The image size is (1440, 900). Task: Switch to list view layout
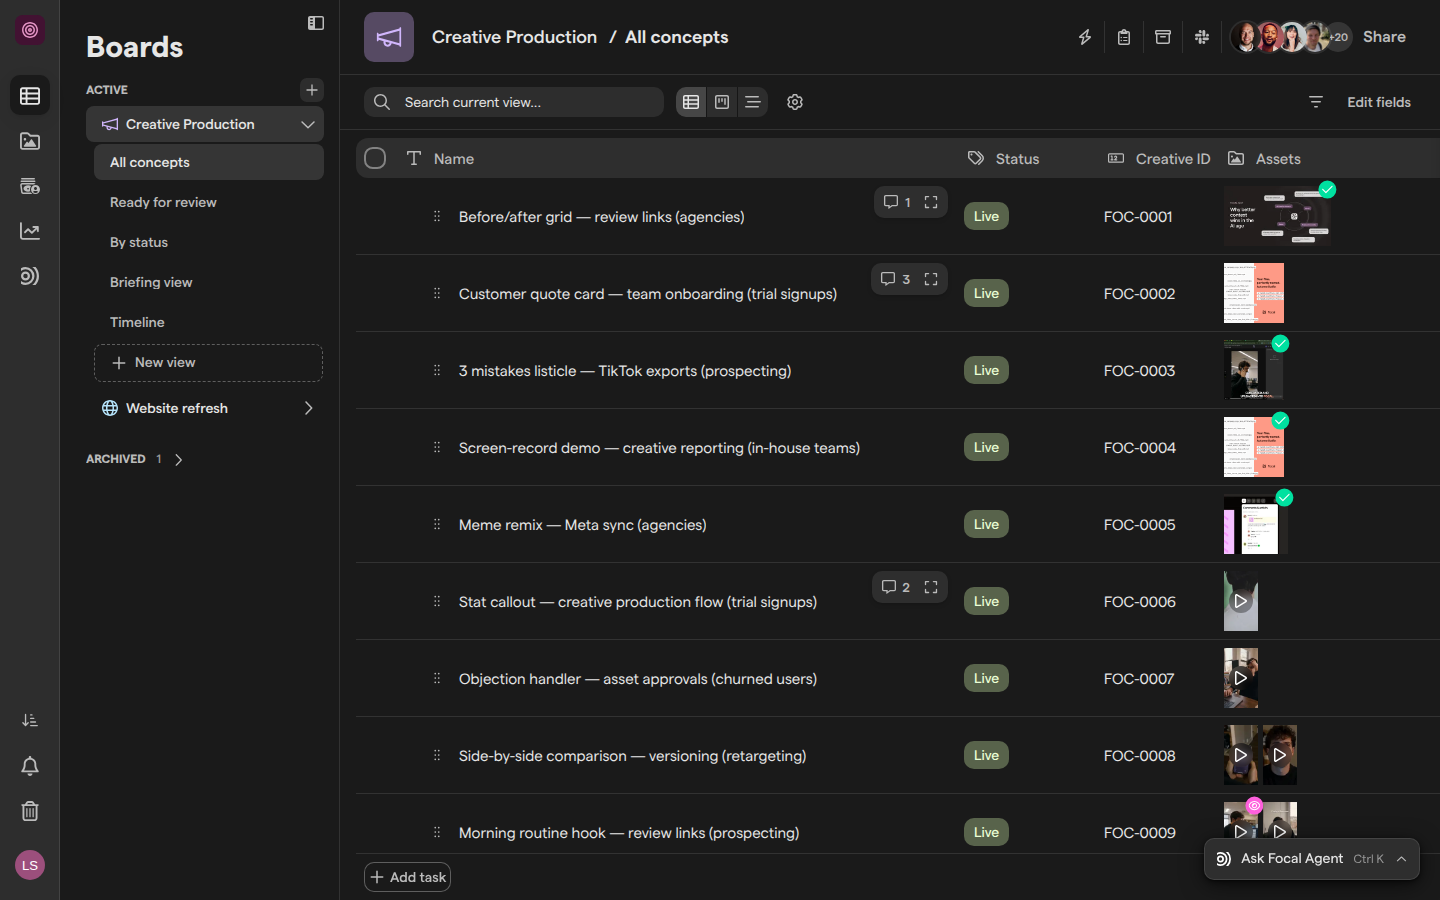[753, 102]
